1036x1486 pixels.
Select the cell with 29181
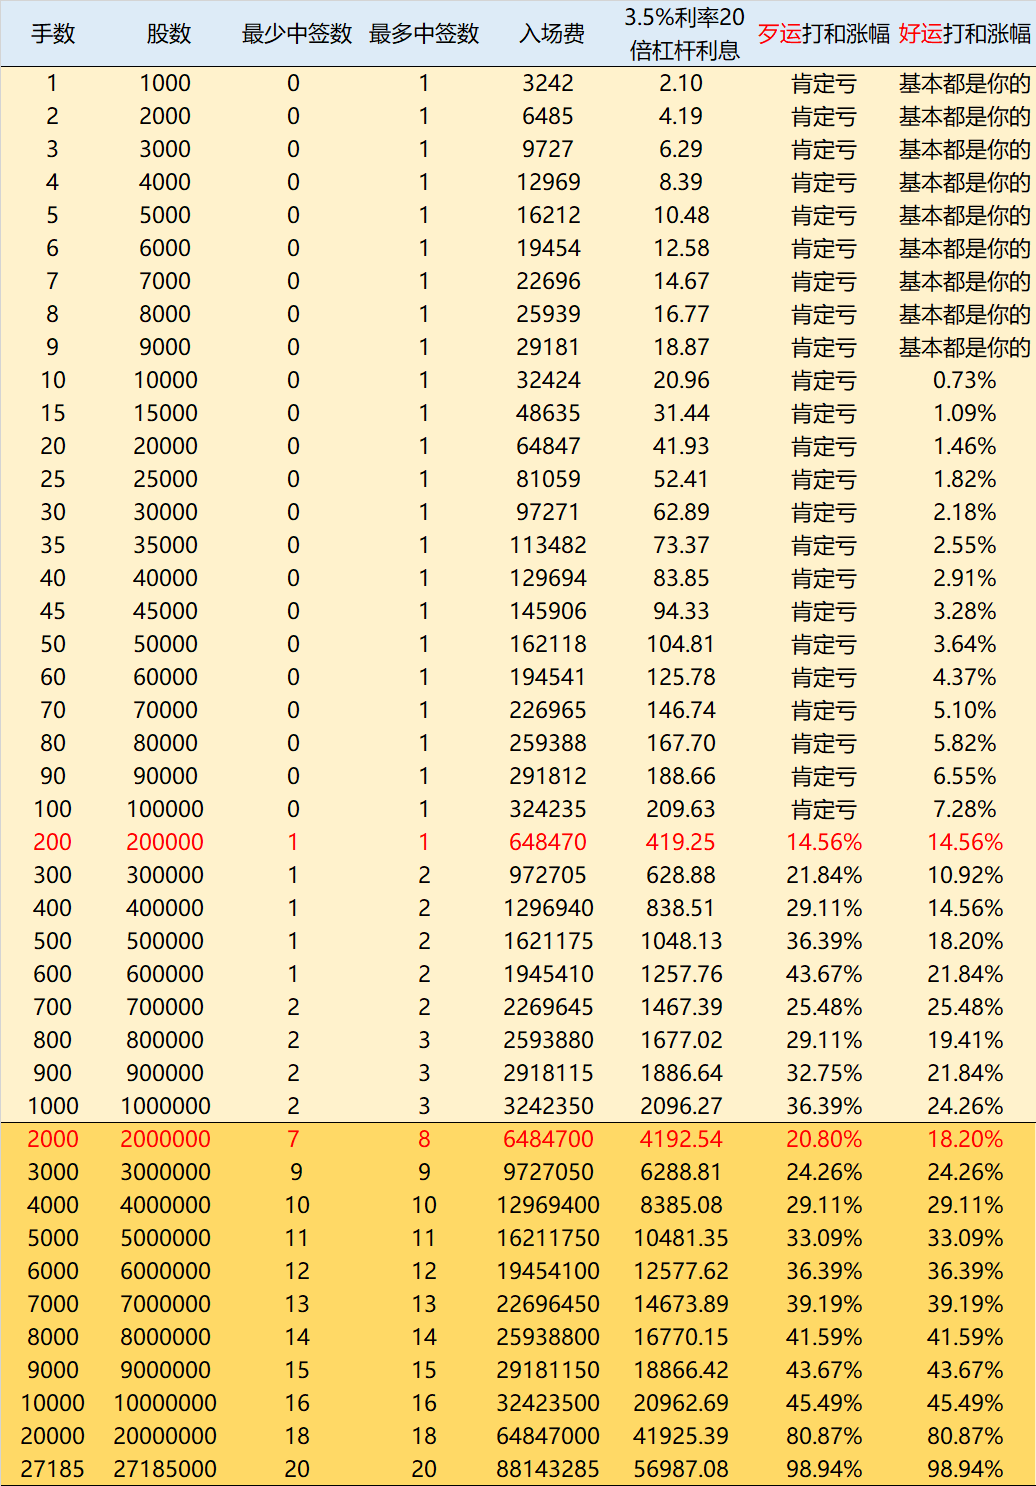[548, 347]
